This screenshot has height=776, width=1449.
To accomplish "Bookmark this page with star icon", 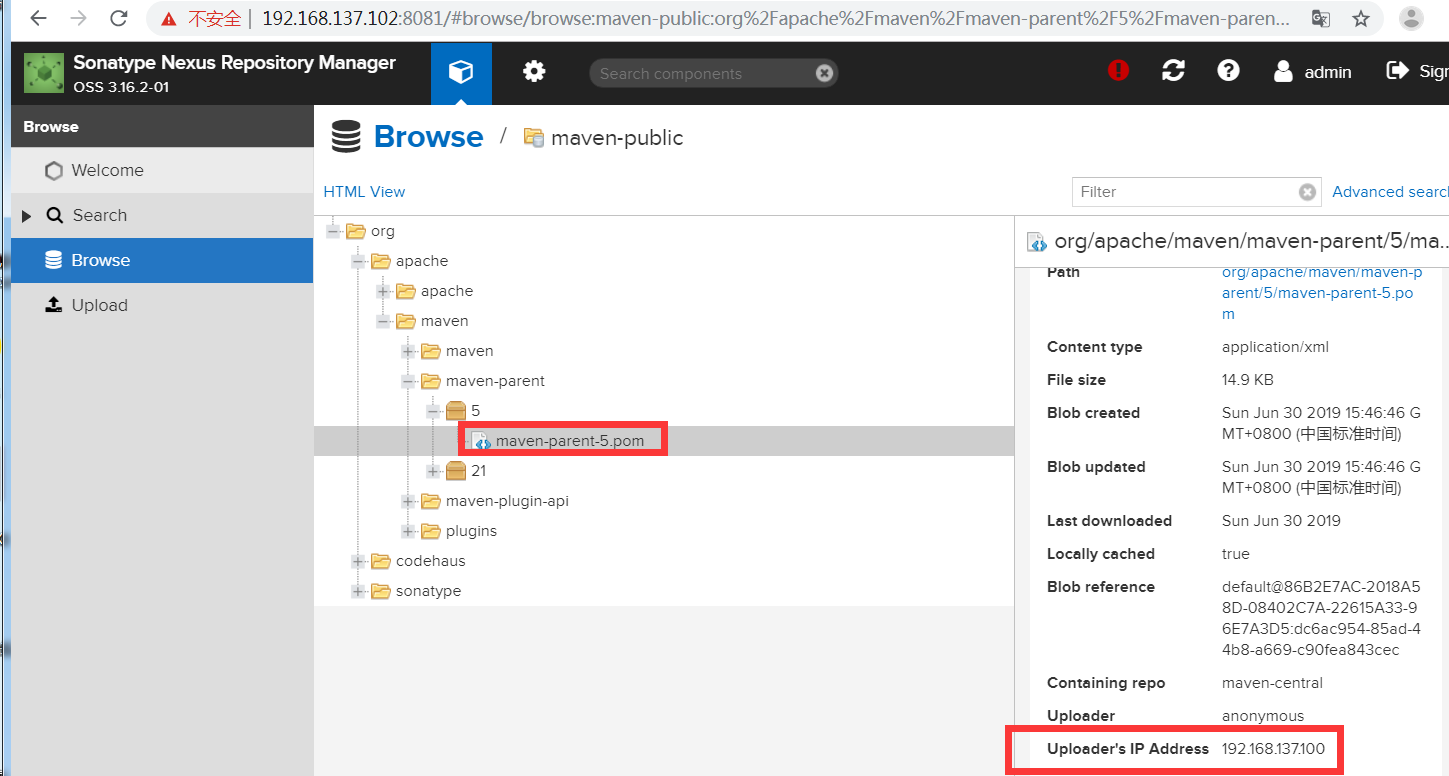I will point(1361,19).
